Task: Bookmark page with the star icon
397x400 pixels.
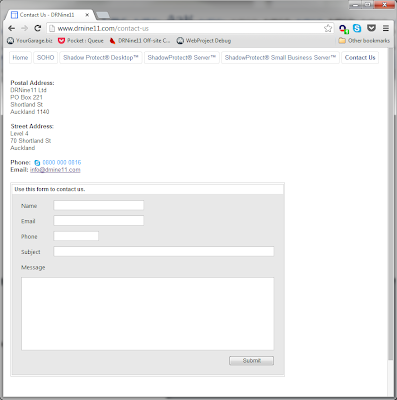Action: coord(328,28)
